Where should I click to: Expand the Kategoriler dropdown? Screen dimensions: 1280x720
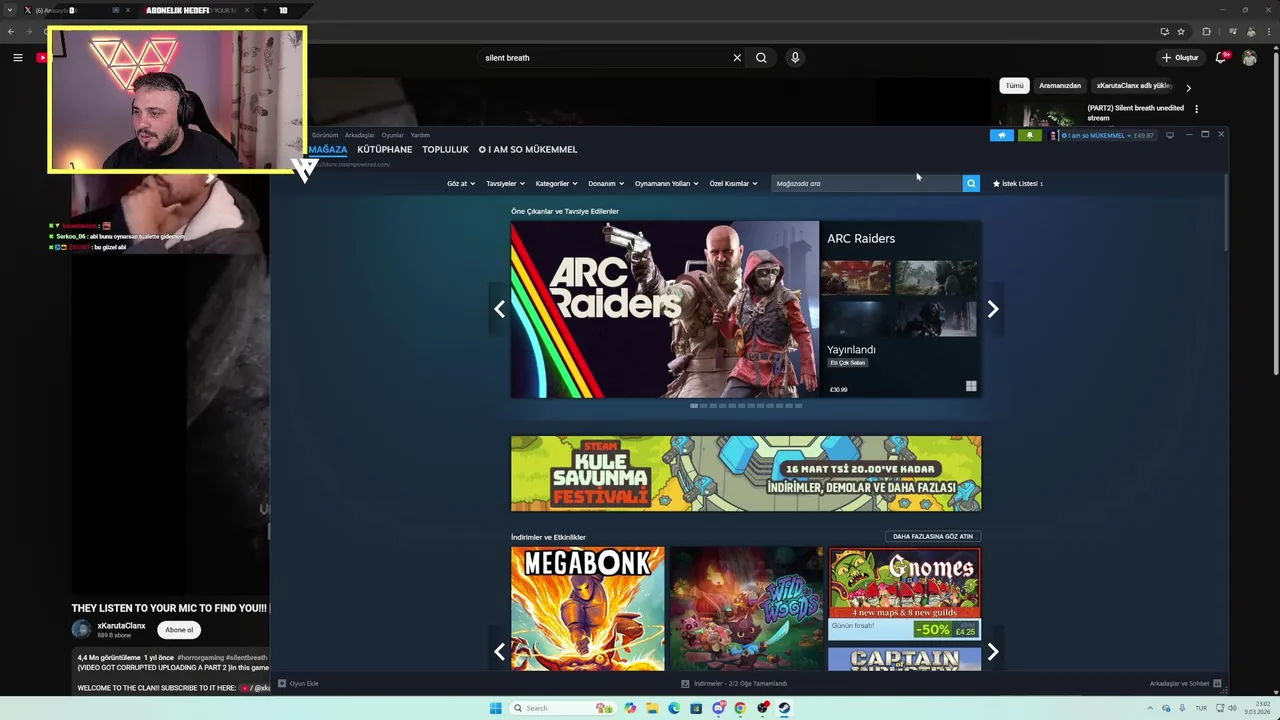coord(556,184)
